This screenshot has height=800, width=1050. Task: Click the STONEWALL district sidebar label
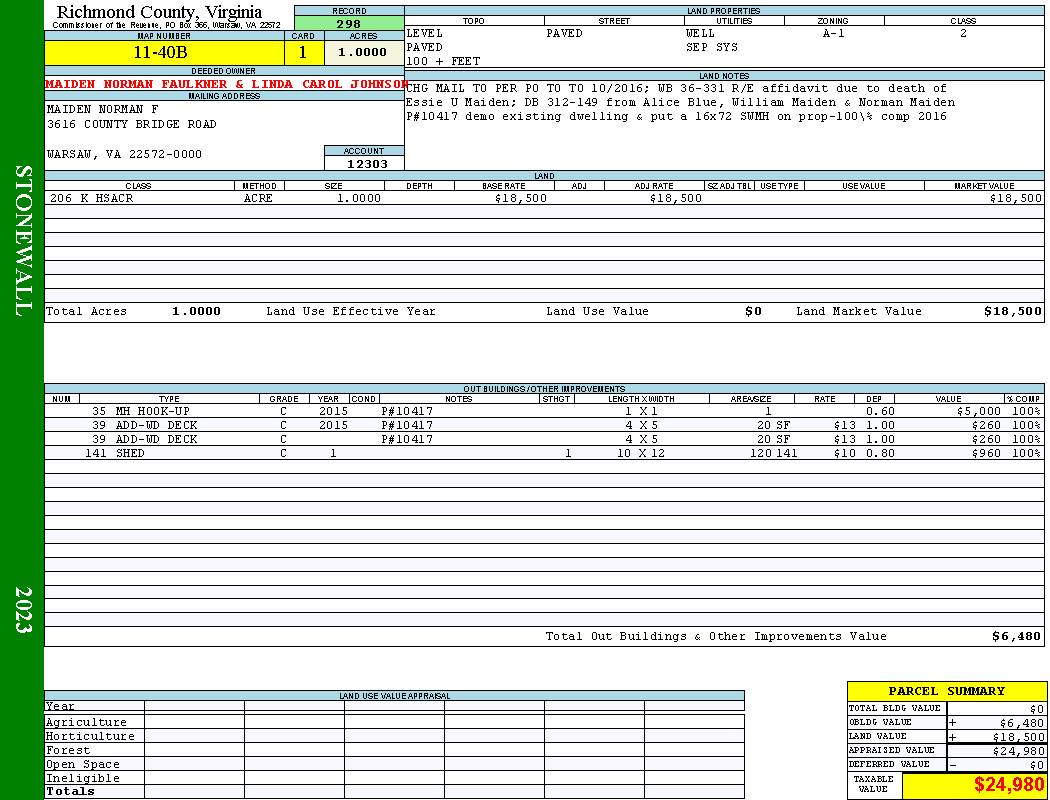22,242
